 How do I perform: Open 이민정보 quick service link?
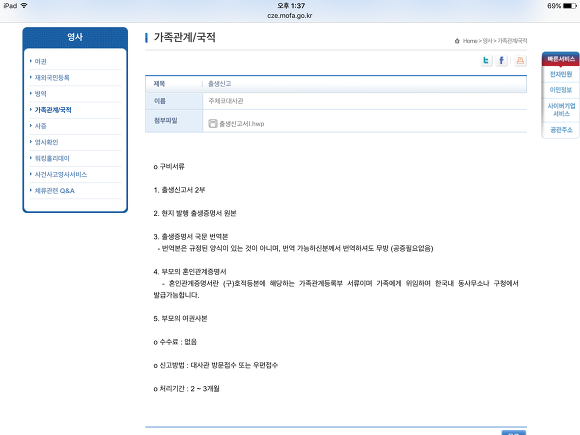[561, 90]
